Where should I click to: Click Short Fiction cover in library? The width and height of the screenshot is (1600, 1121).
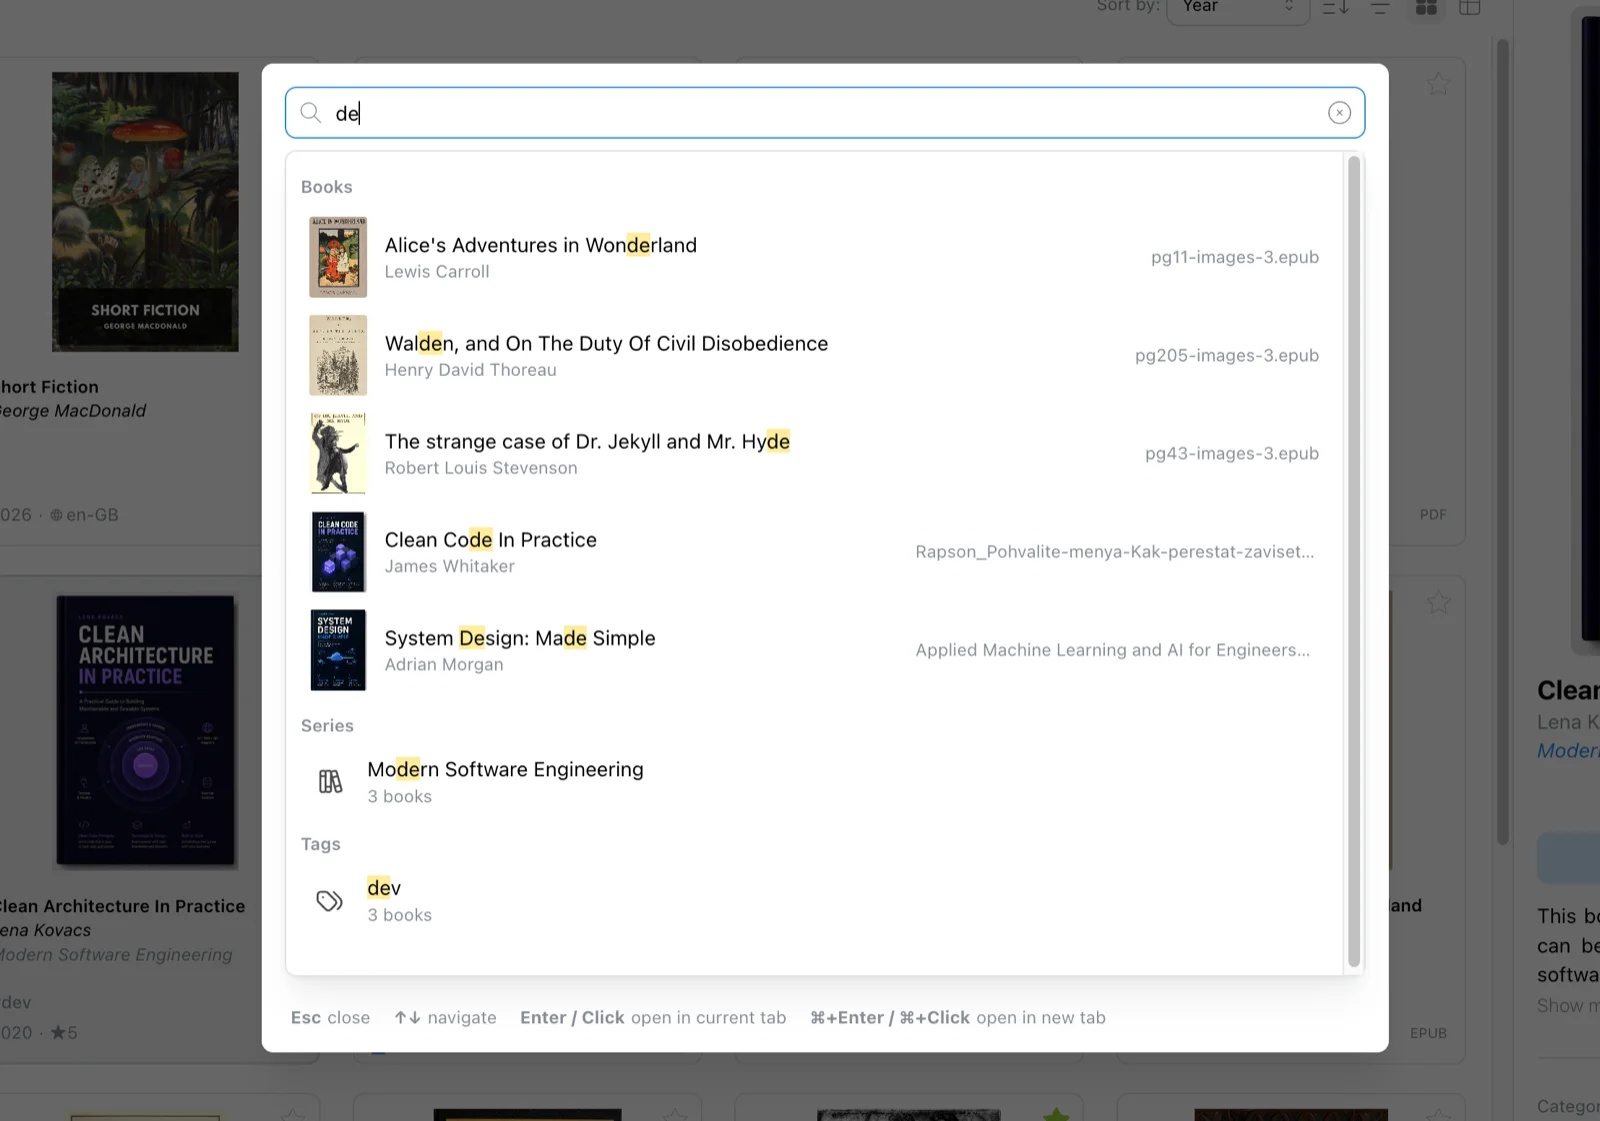(x=145, y=211)
